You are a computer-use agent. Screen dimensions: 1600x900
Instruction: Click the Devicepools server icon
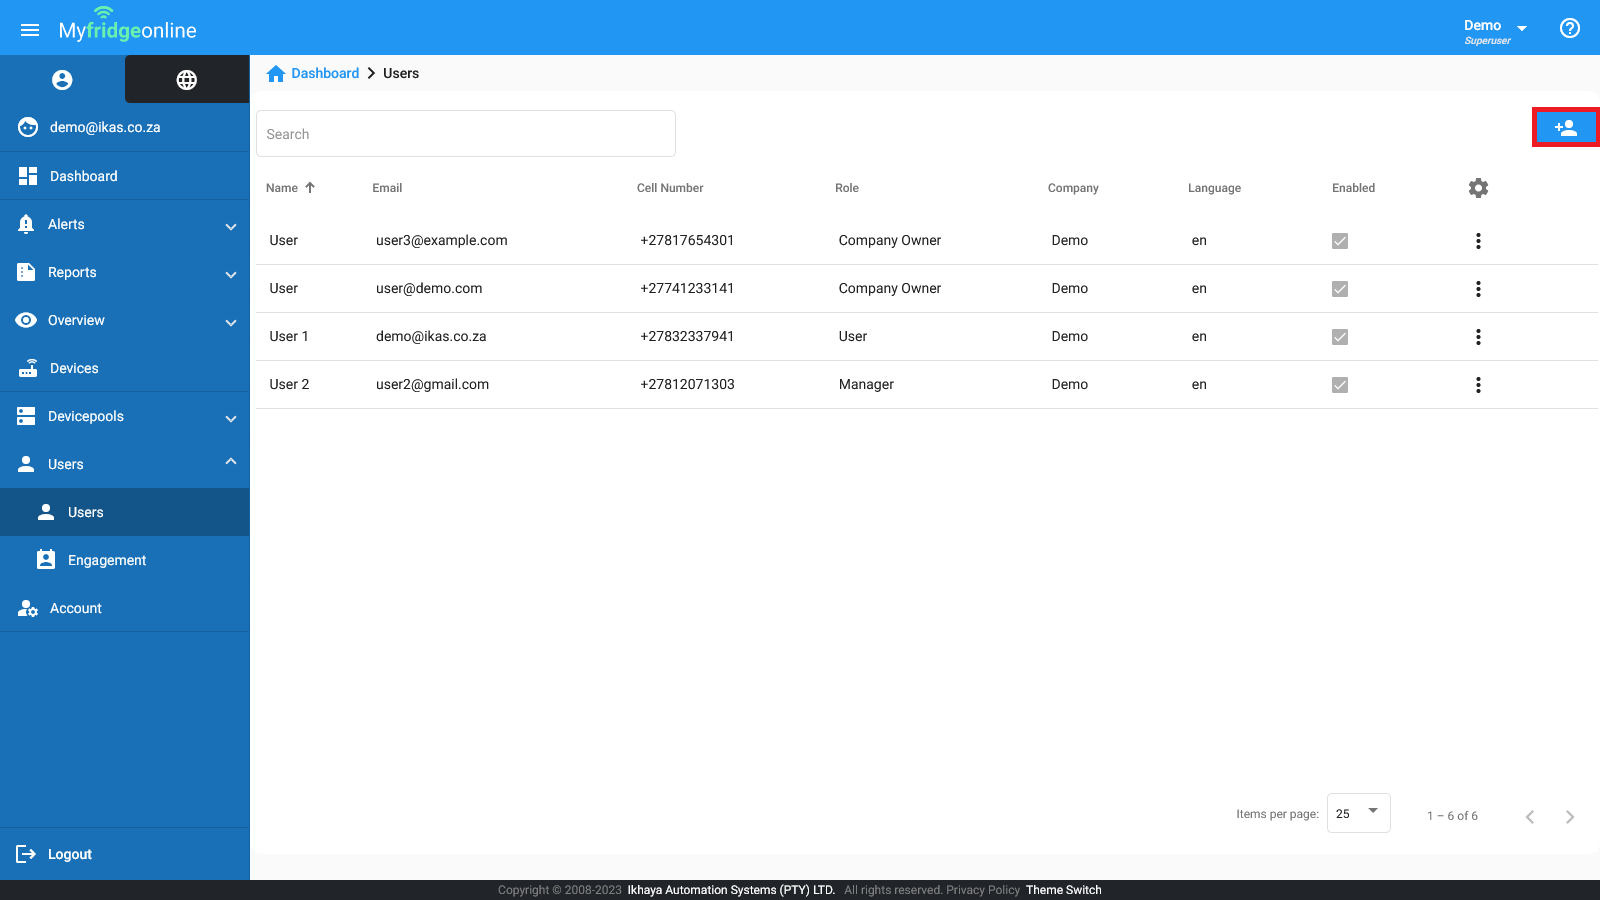click(26, 416)
